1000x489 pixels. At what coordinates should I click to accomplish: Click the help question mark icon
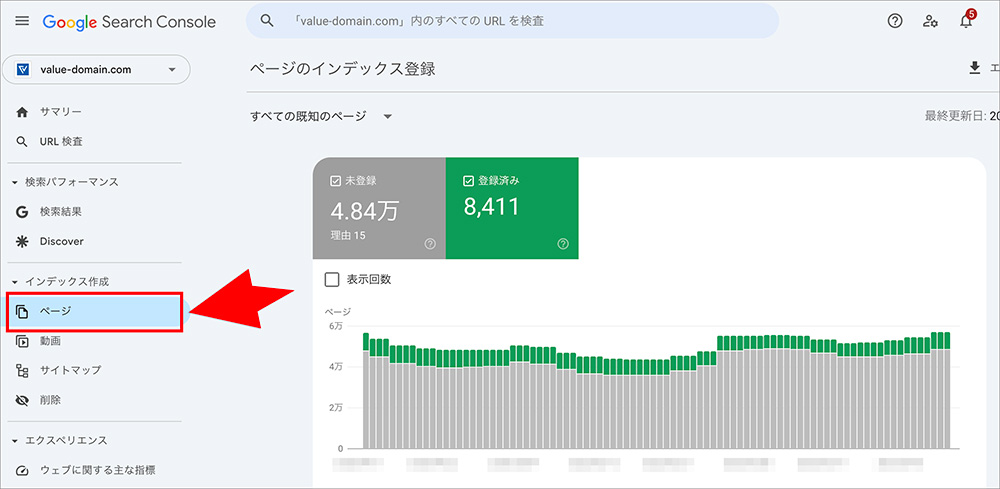tap(895, 21)
